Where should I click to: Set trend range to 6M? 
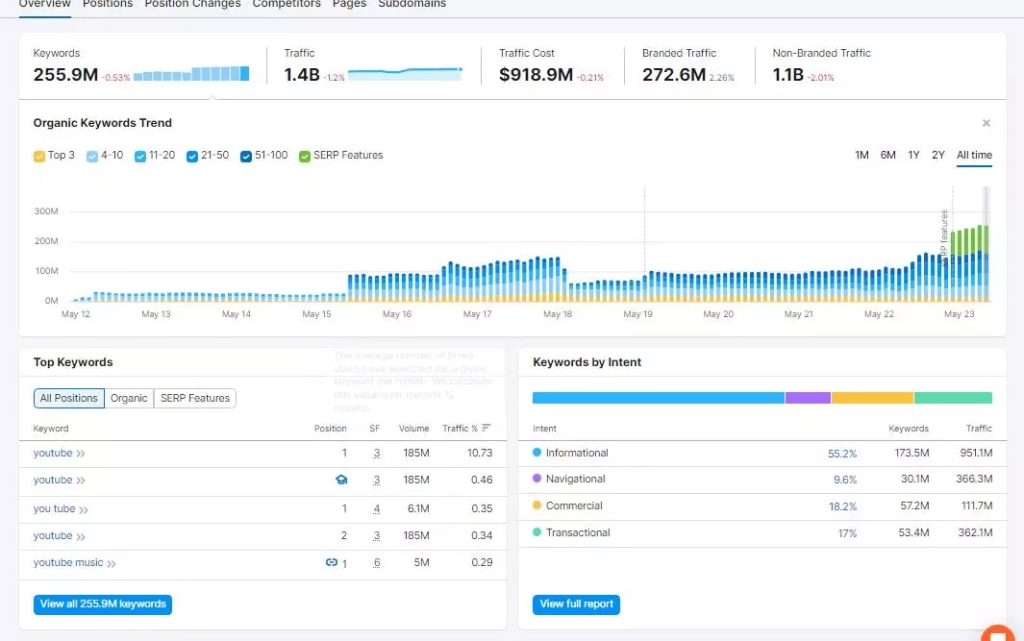tap(888, 155)
